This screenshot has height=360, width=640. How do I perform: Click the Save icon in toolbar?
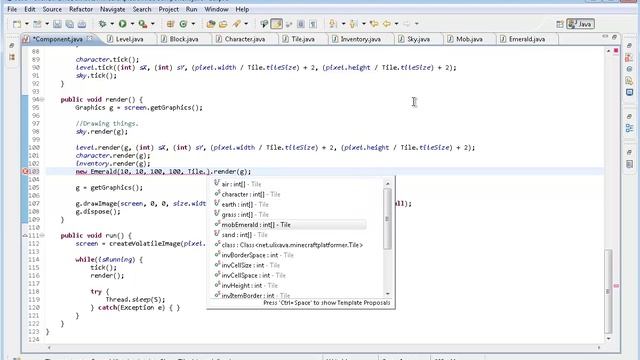click(x=57, y=24)
